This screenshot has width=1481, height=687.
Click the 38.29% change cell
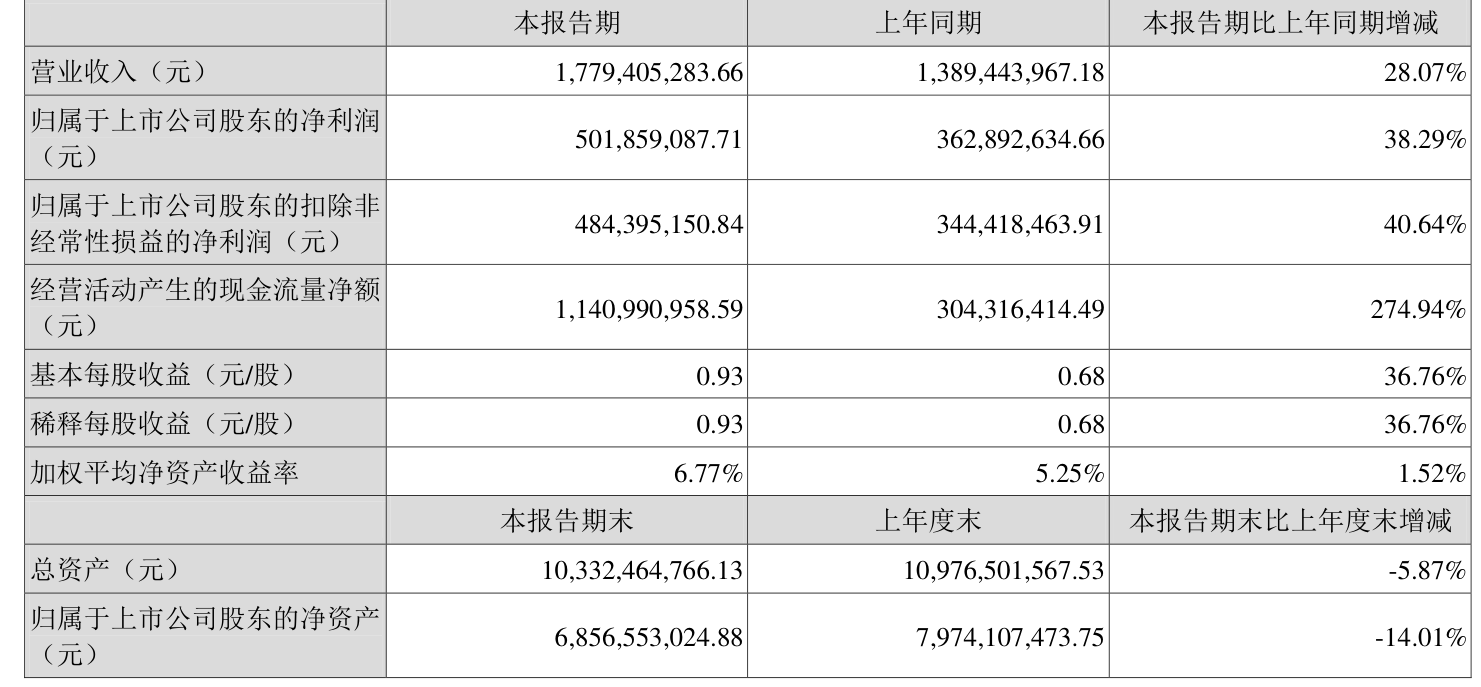point(1430,140)
